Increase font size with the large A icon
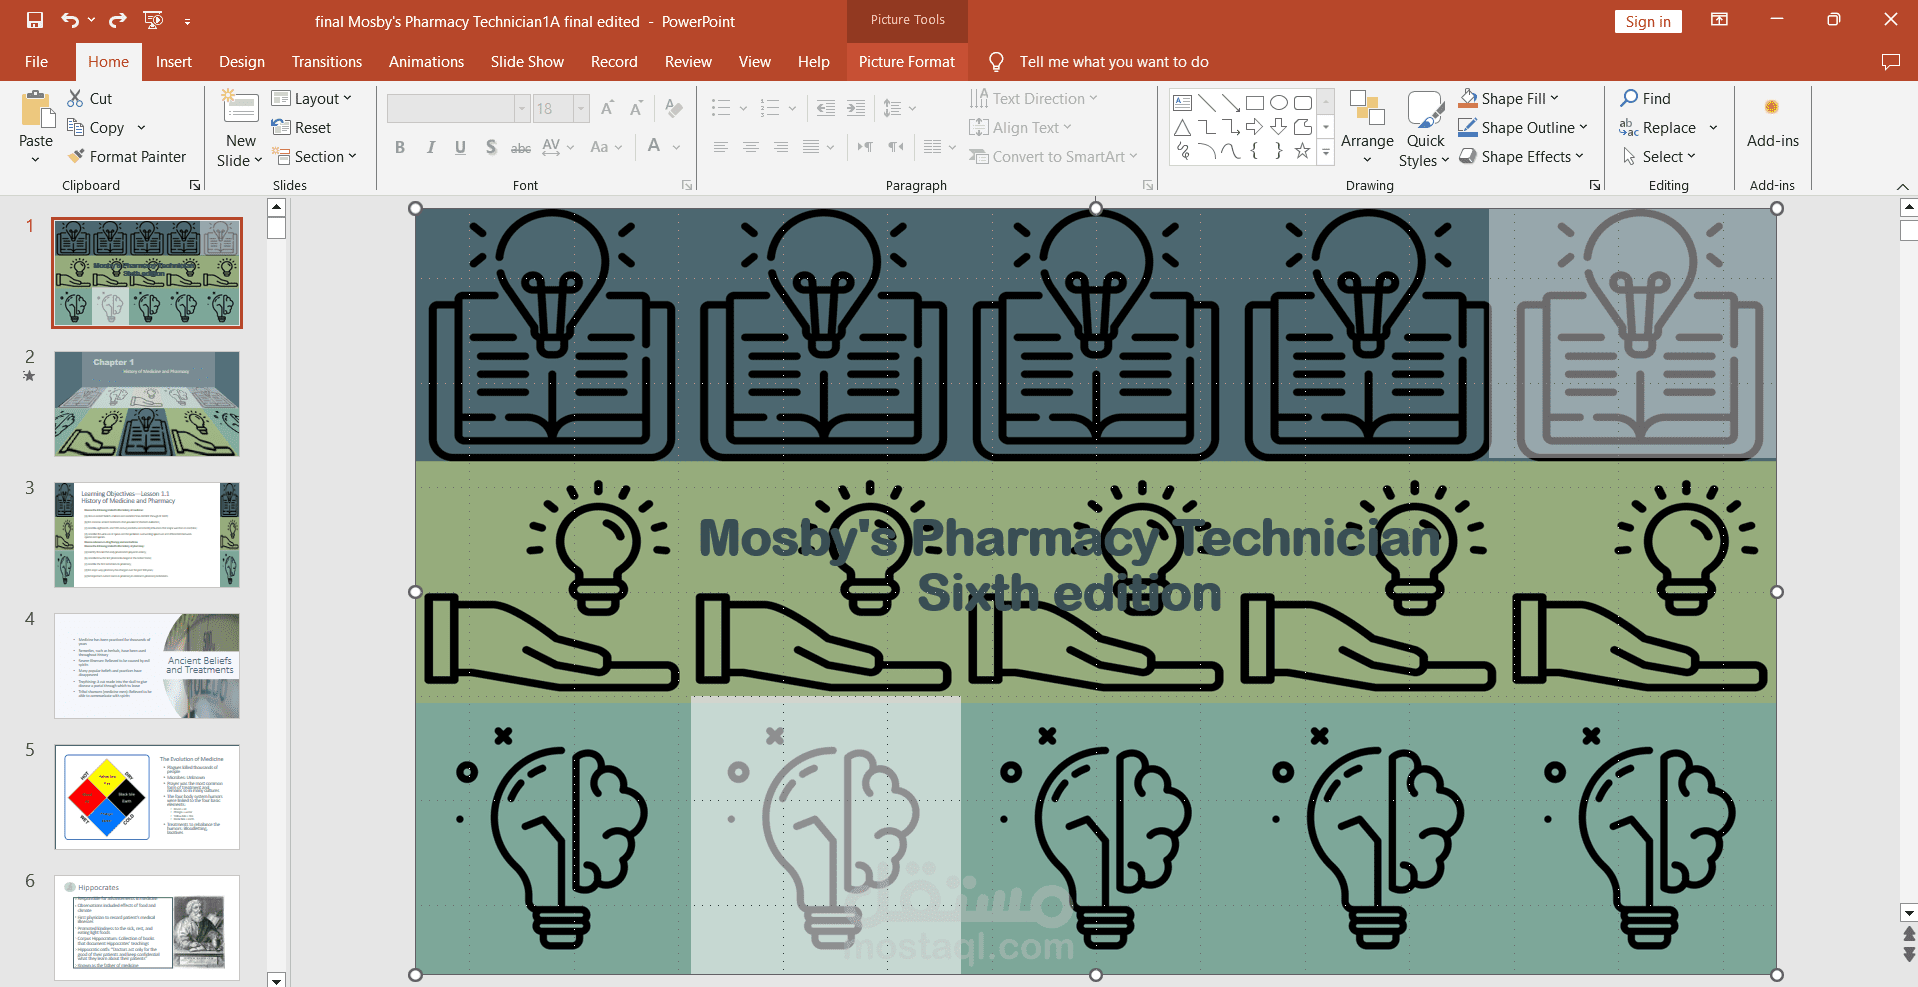 point(607,108)
